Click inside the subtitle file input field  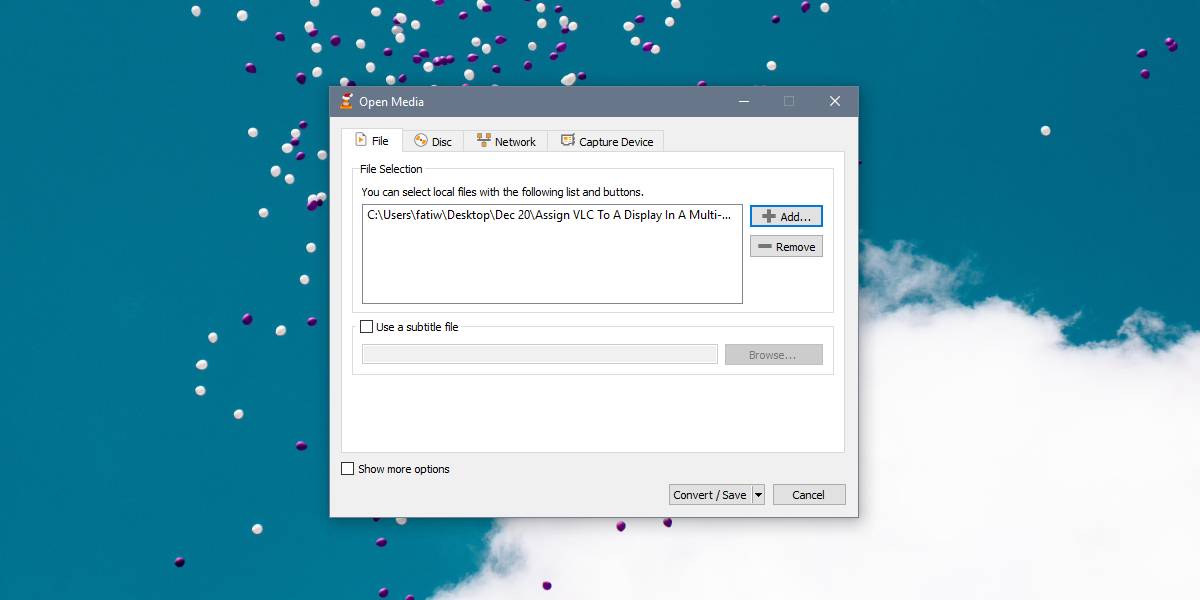(540, 354)
